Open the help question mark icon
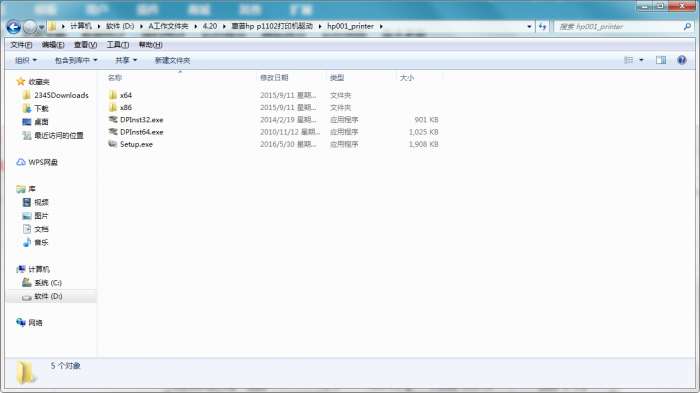Viewport: 700px width, 393px height. (682, 60)
